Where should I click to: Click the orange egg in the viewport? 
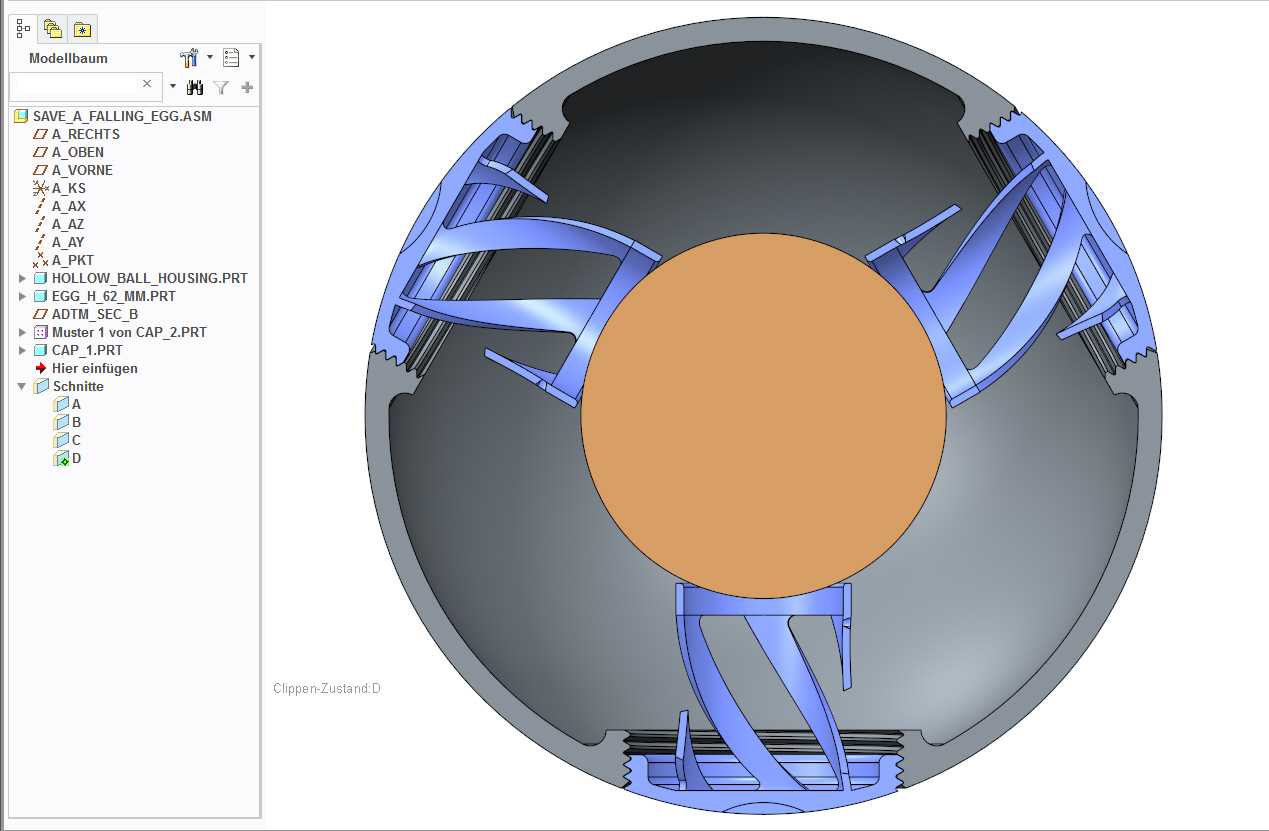(763, 417)
